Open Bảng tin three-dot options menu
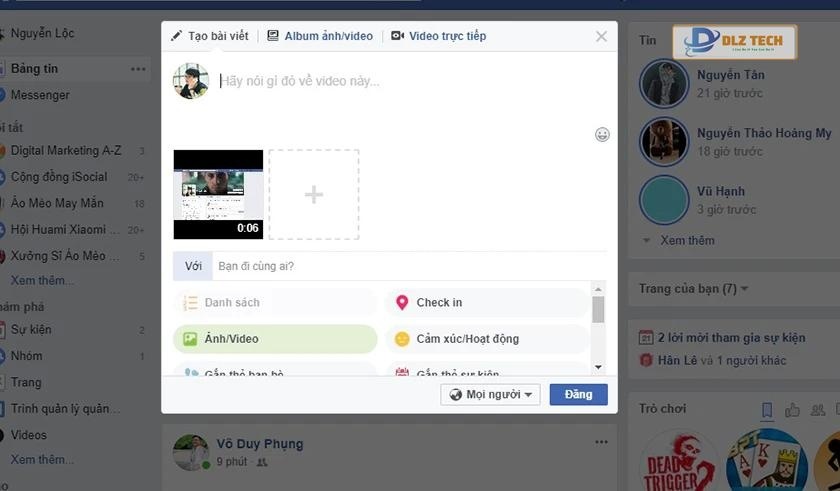 (138, 69)
